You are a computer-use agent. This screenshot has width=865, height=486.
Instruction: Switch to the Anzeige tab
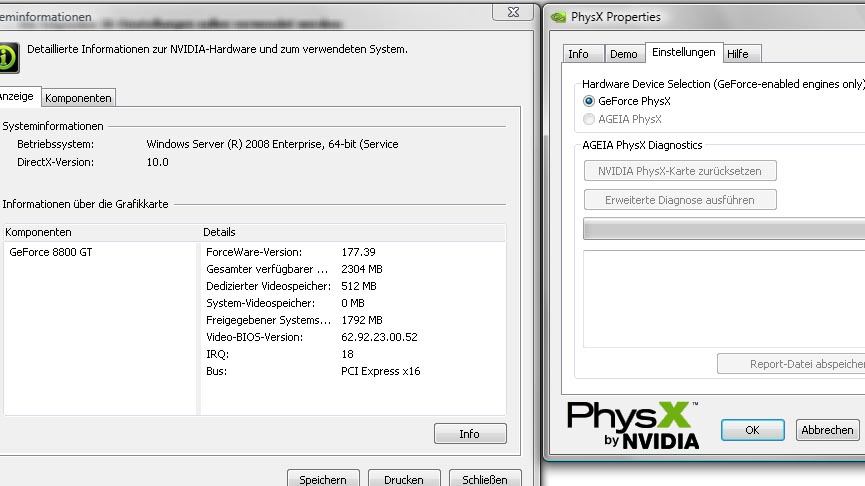coord(18,97)
